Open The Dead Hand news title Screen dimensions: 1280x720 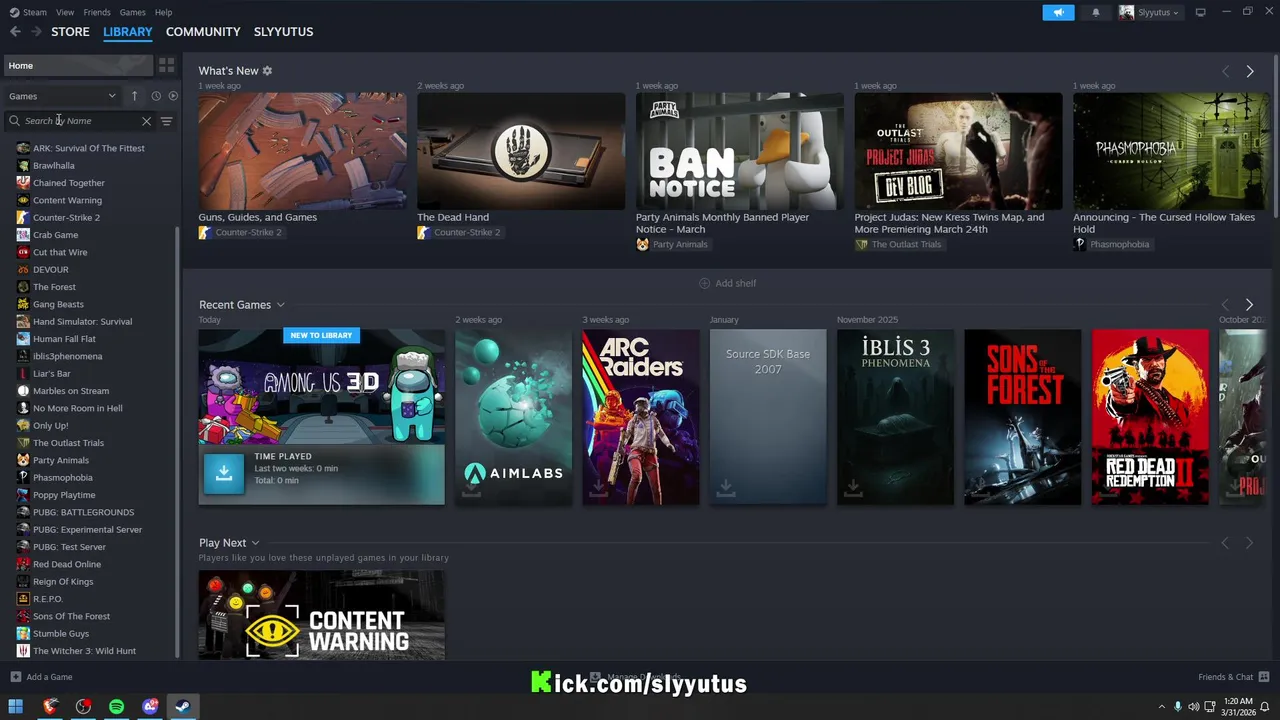pyautogui.click(x=453, y=217)
